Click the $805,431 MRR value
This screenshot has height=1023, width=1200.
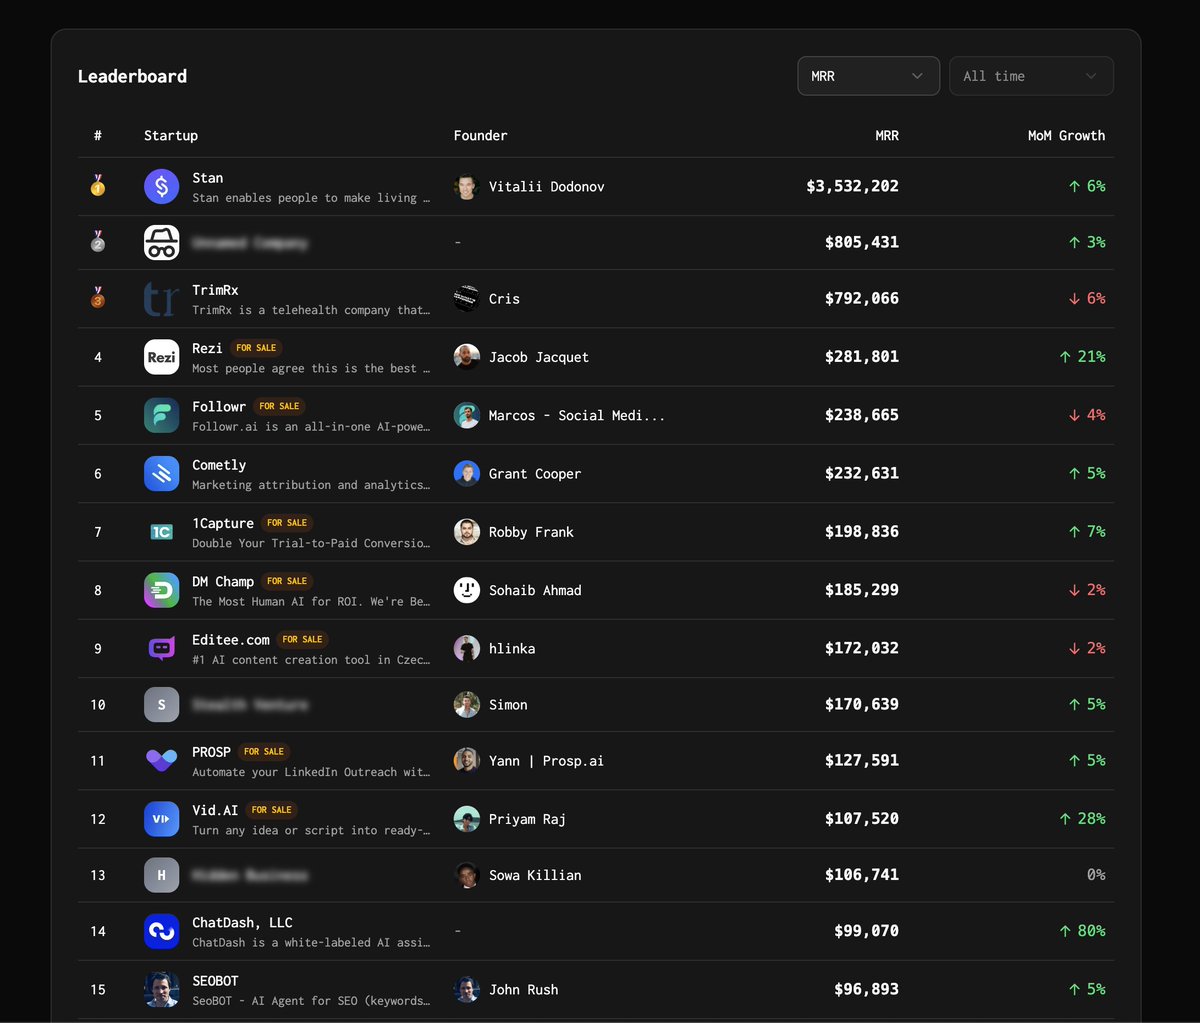pos(862,243)
